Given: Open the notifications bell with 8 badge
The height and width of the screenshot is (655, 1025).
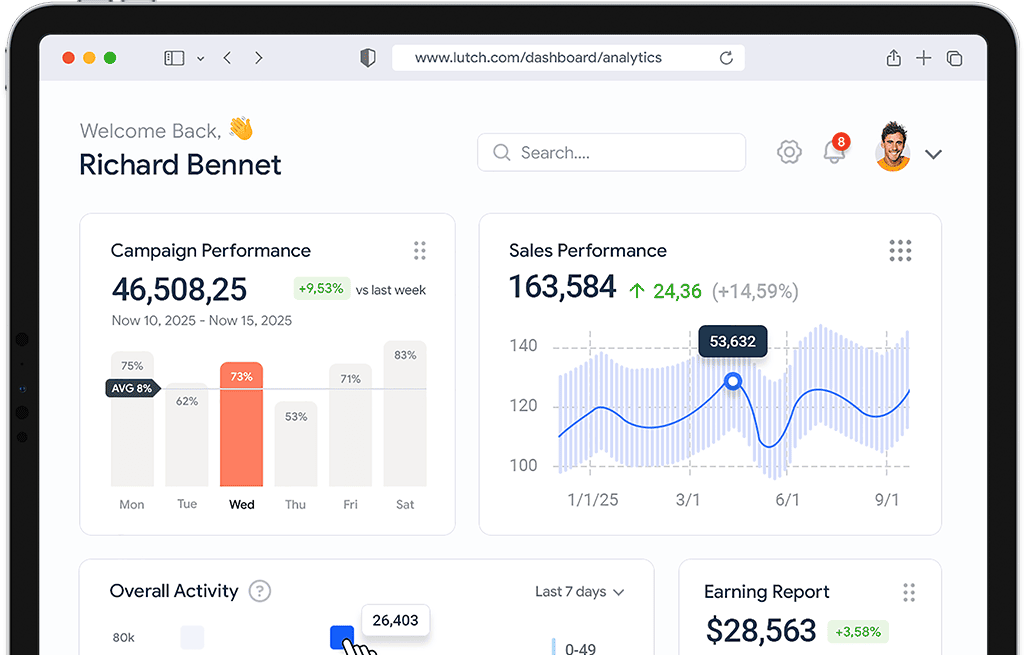Looking at the screenshot, I should coord(834,152).
